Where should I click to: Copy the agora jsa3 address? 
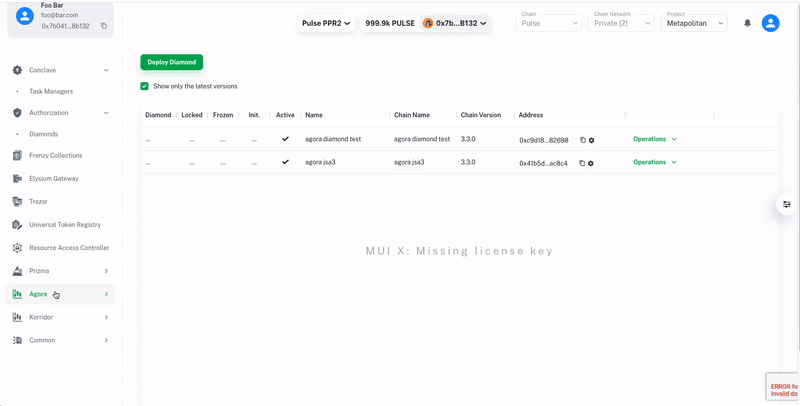pyautogui.click(x=582, y=163)
